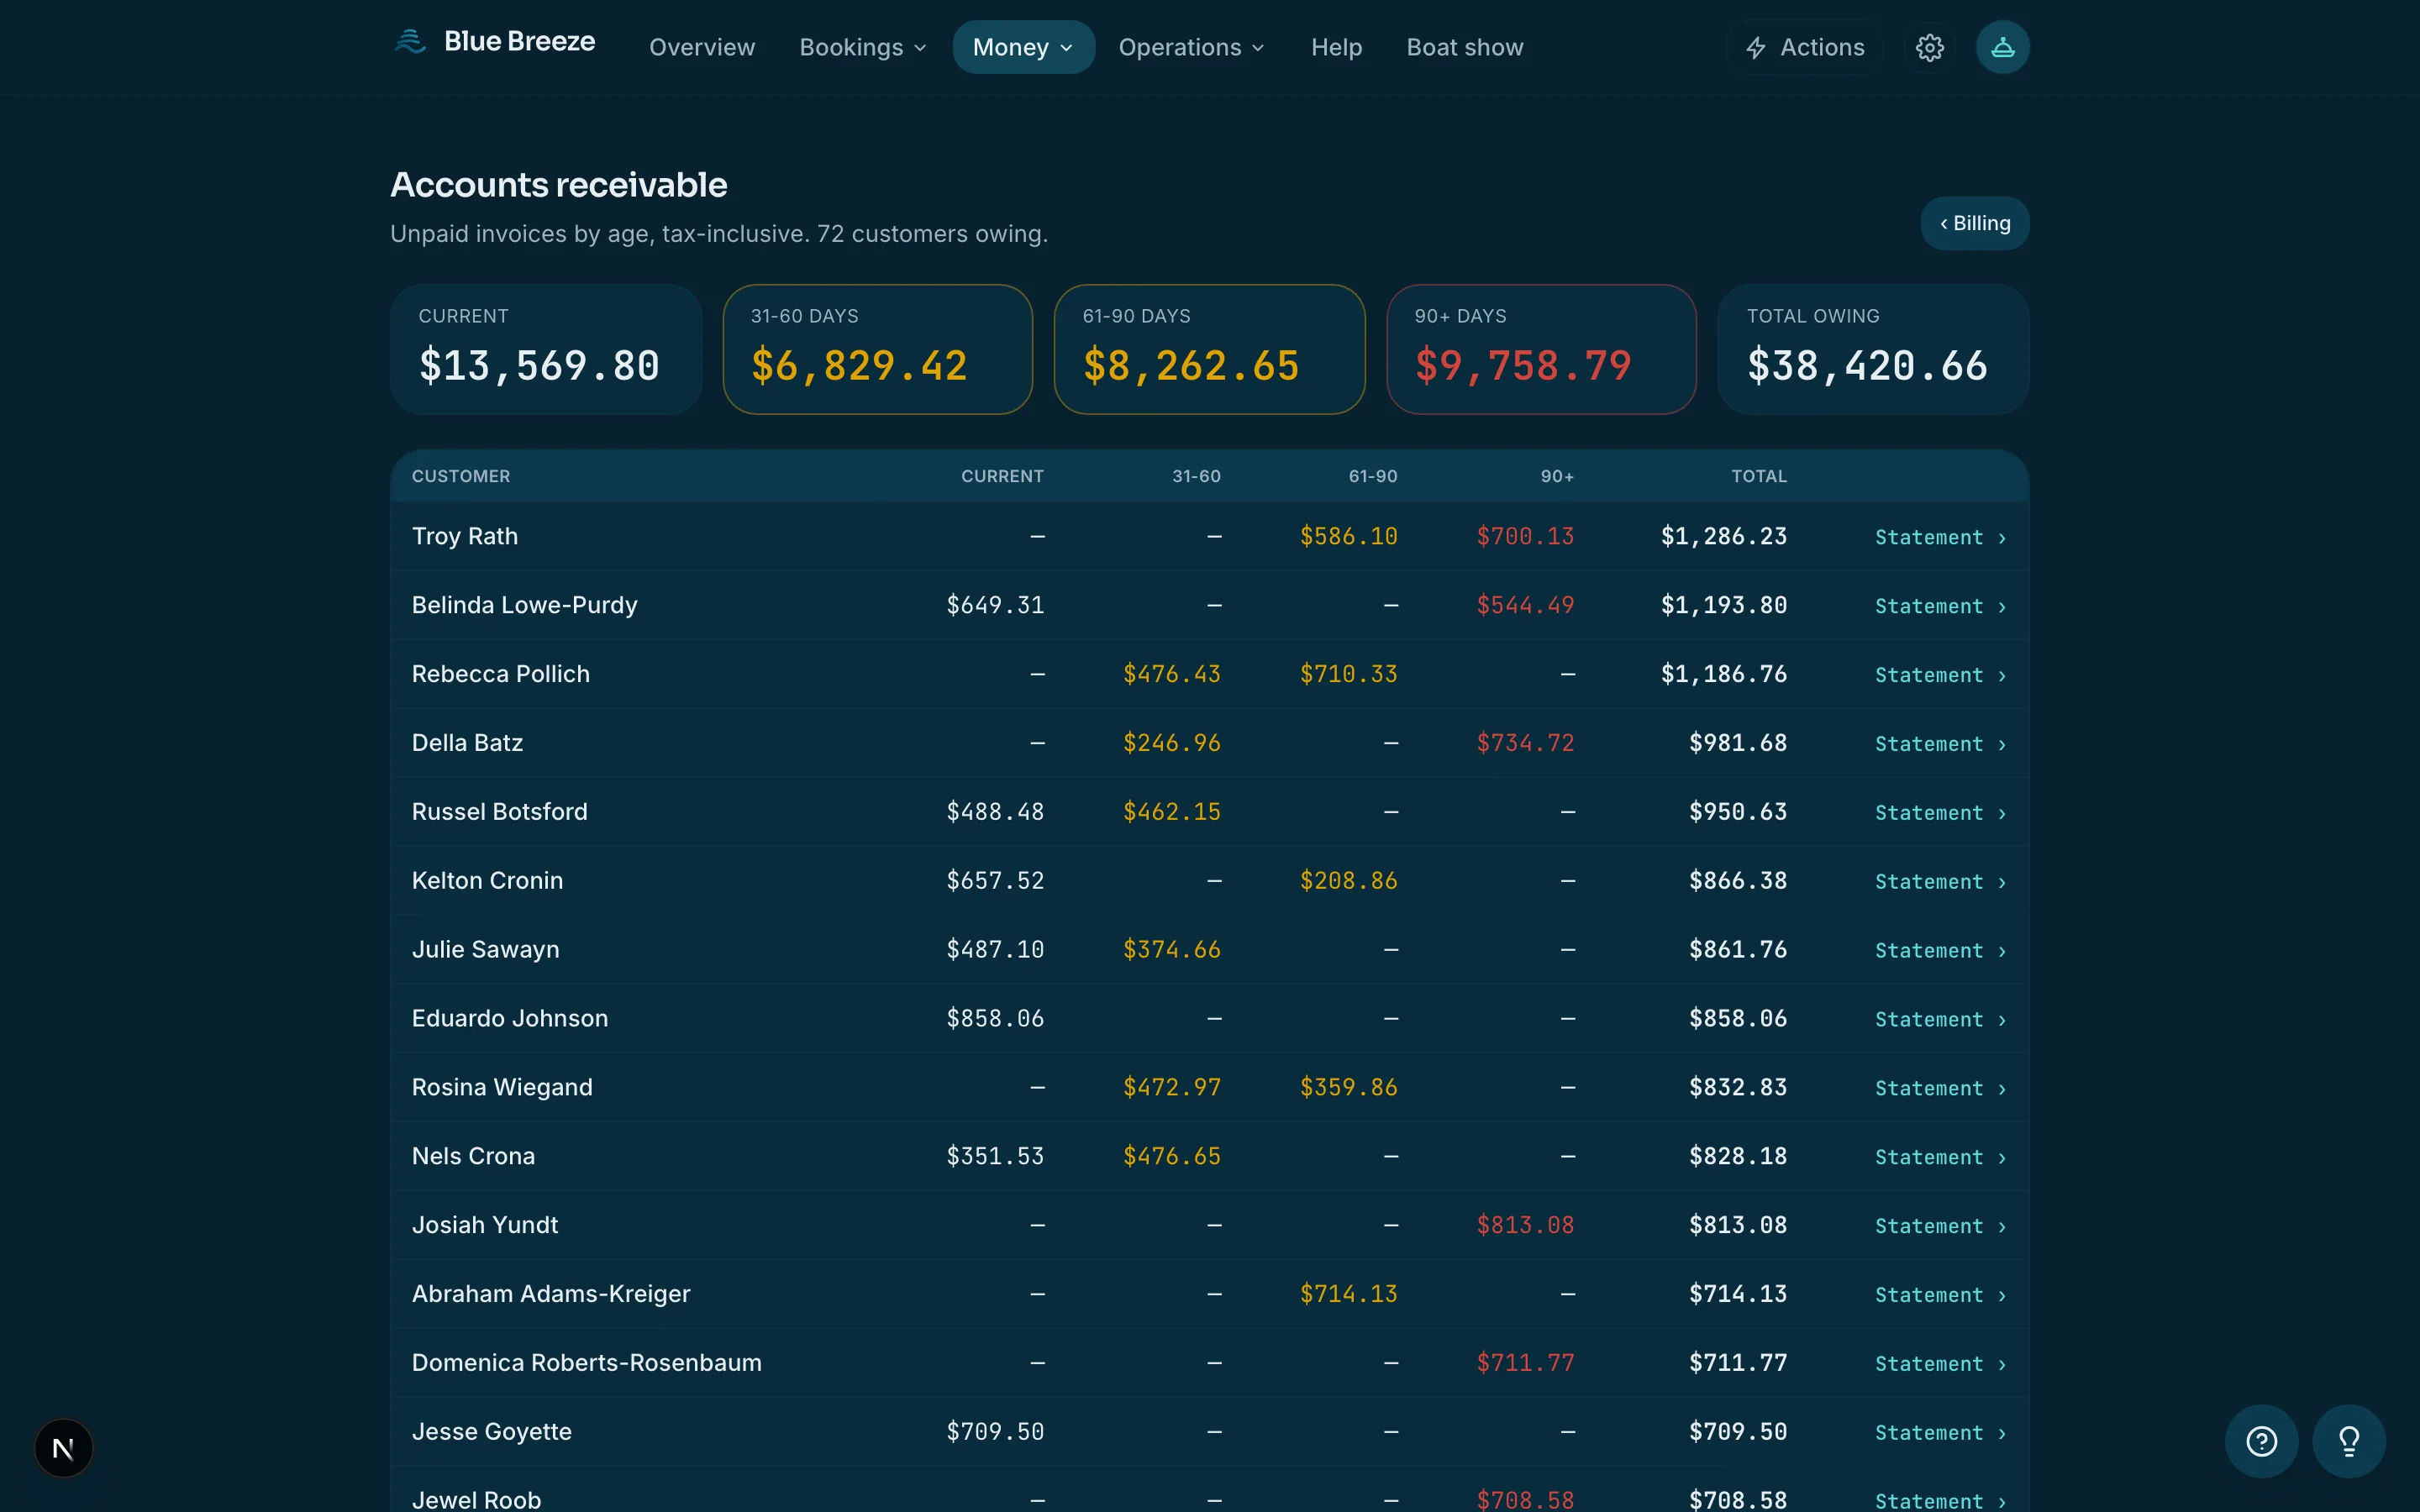Expand the Operations dropdown menu
The width and height of the screenshot is (2420, 1512).
pyautogui.click(x=1191, y=47)
